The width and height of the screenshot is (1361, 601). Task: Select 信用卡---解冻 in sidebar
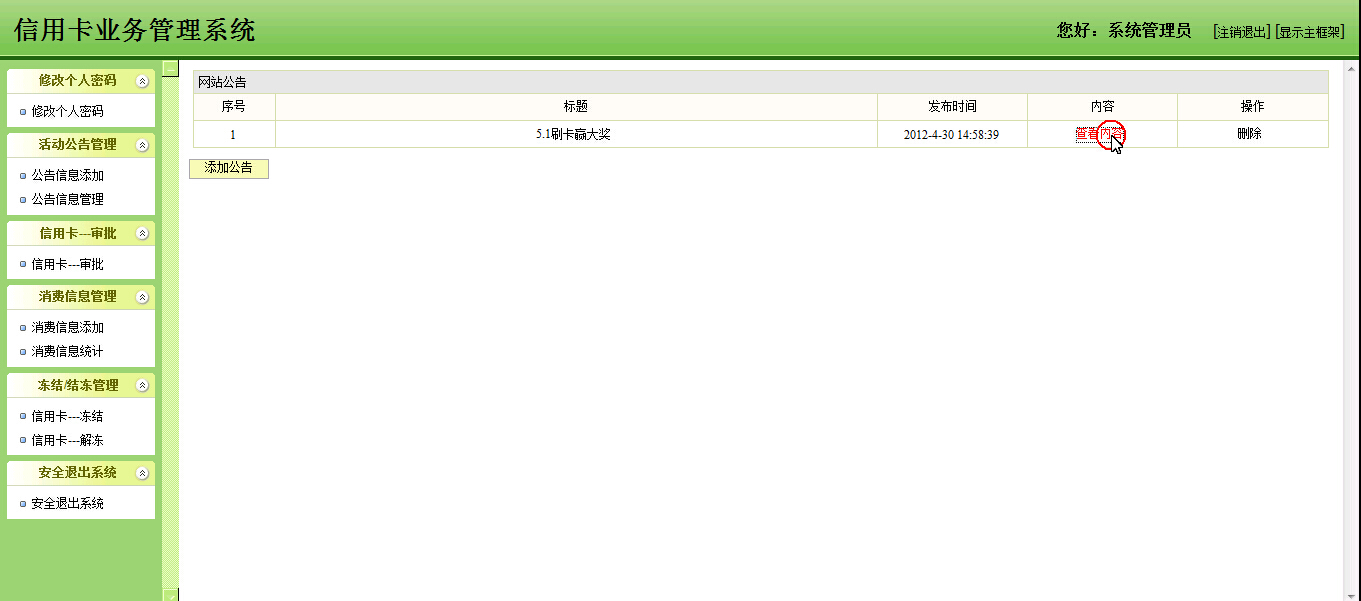[x=68, y=441]
